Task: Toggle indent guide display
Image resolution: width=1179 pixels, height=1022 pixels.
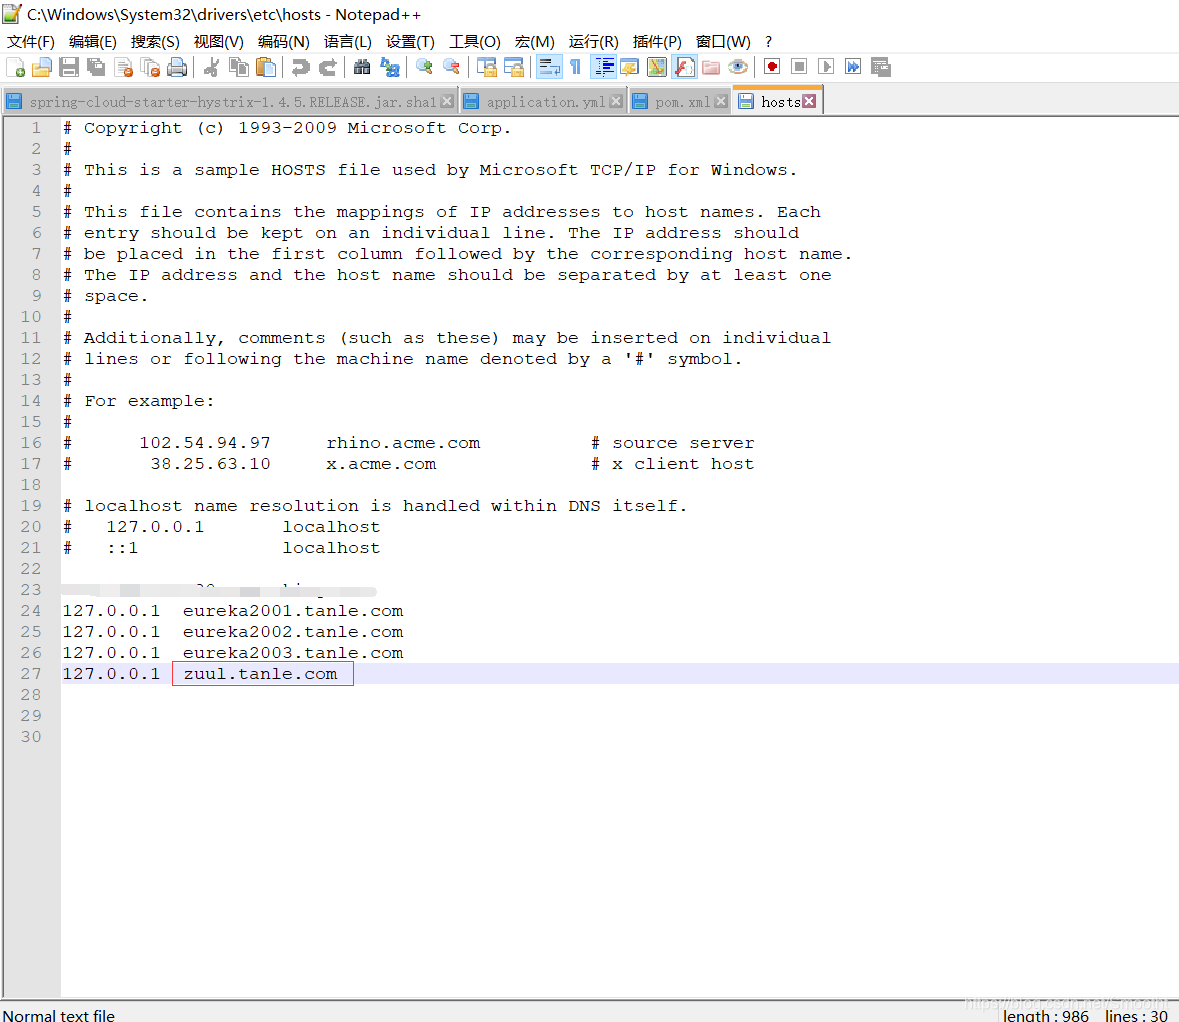Action: (603, 68)
